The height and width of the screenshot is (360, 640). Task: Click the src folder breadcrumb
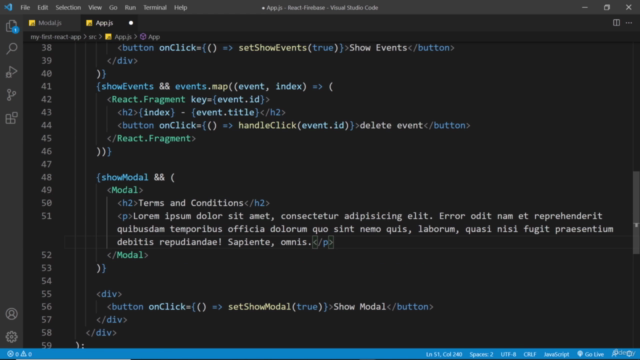point(93,37)
